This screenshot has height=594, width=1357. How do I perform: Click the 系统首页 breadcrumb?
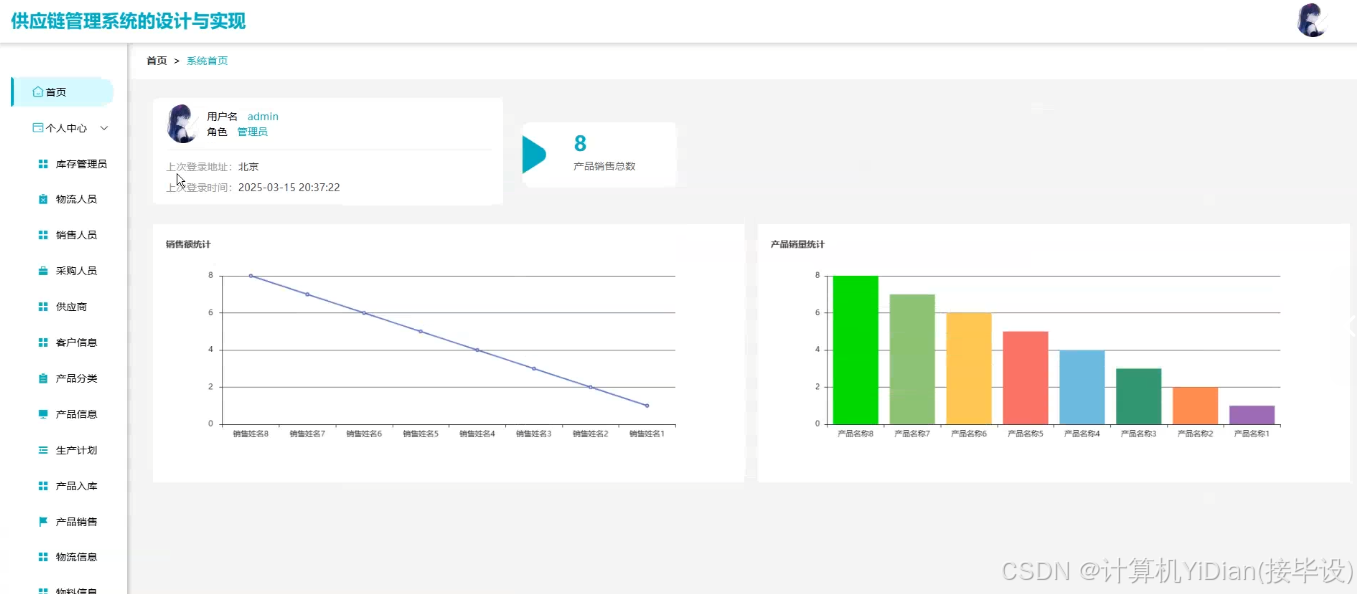coord(207,61)
